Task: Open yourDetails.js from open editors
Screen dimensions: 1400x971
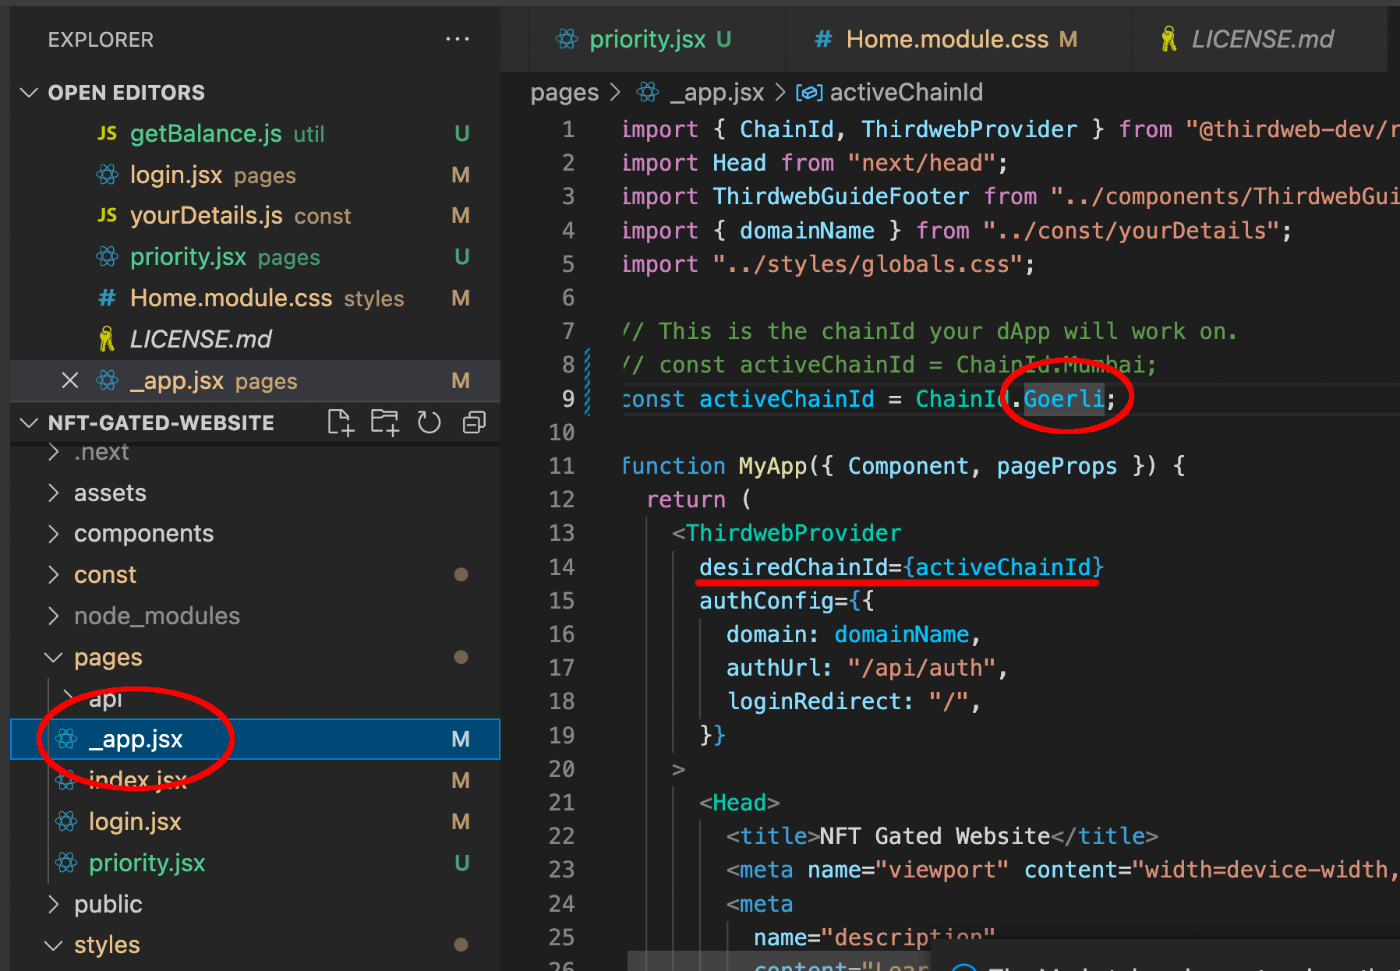Action: point(255,215)
